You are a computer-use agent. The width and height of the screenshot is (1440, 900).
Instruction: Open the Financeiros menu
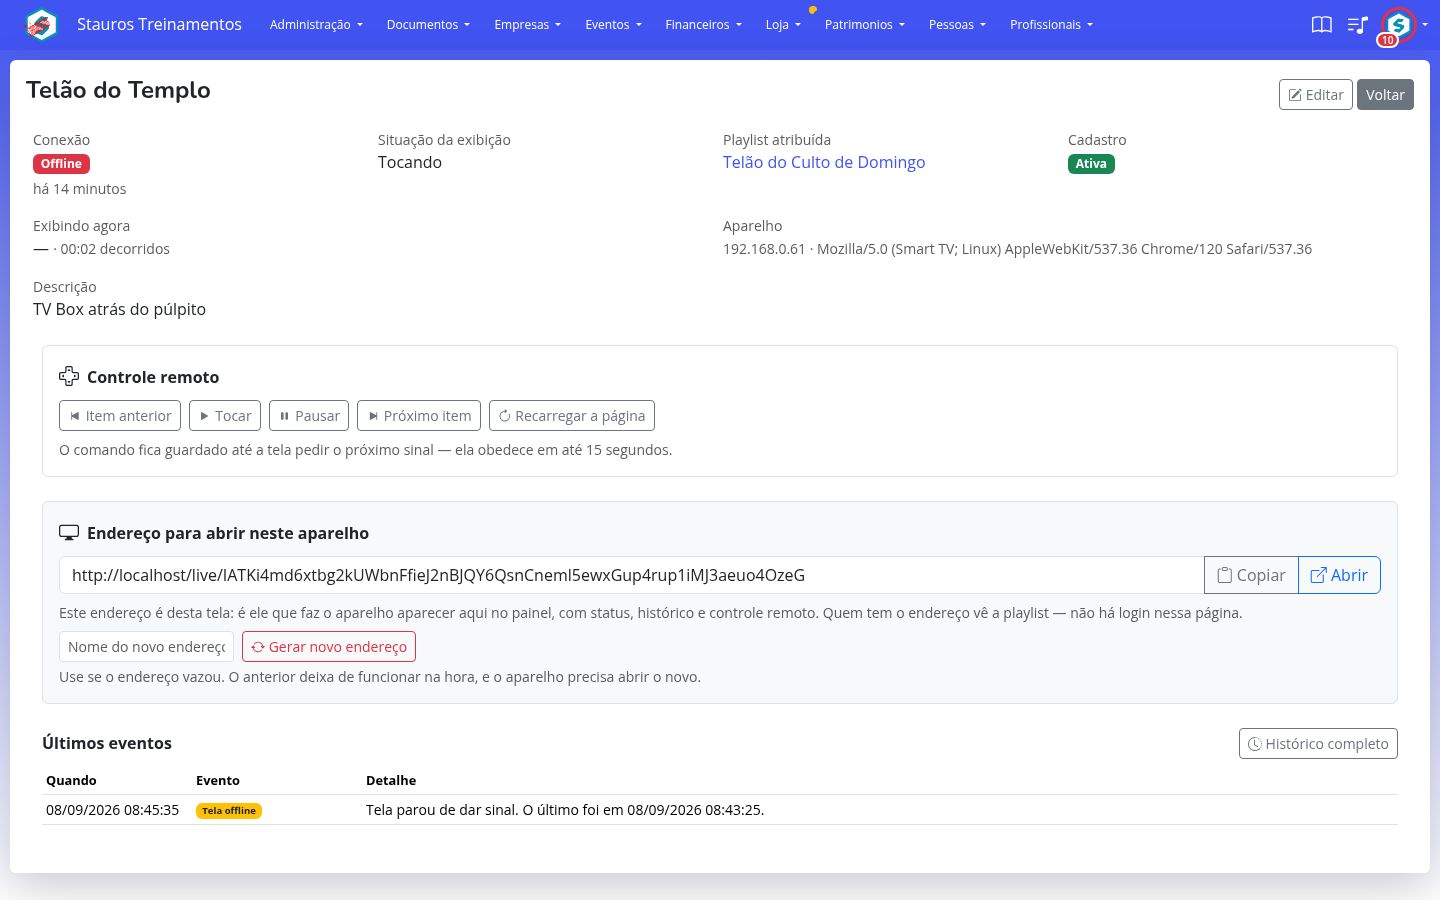coord(703,25)
